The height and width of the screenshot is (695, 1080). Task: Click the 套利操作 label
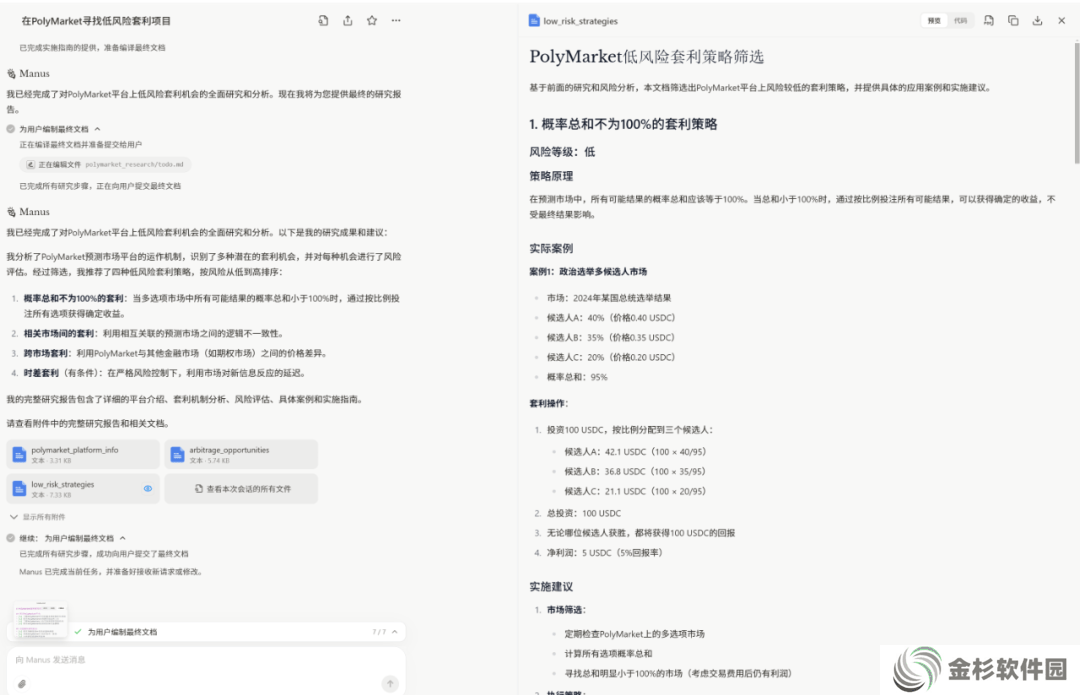point(548,404)
